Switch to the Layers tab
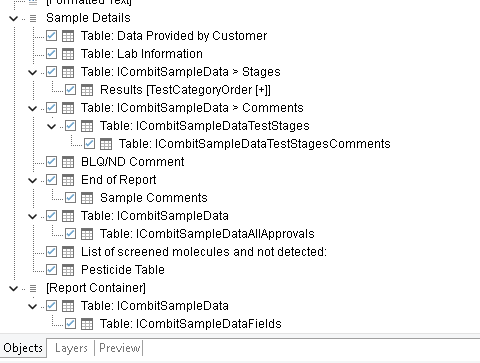This screenshot has height=363, width=480. [x=71, y=348]
